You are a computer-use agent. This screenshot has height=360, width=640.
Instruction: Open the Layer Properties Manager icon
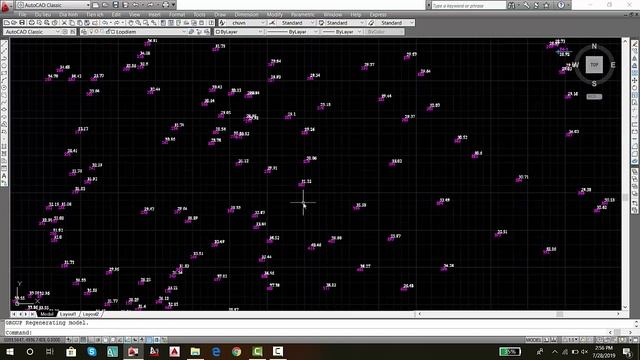click(x=84, y=31)
